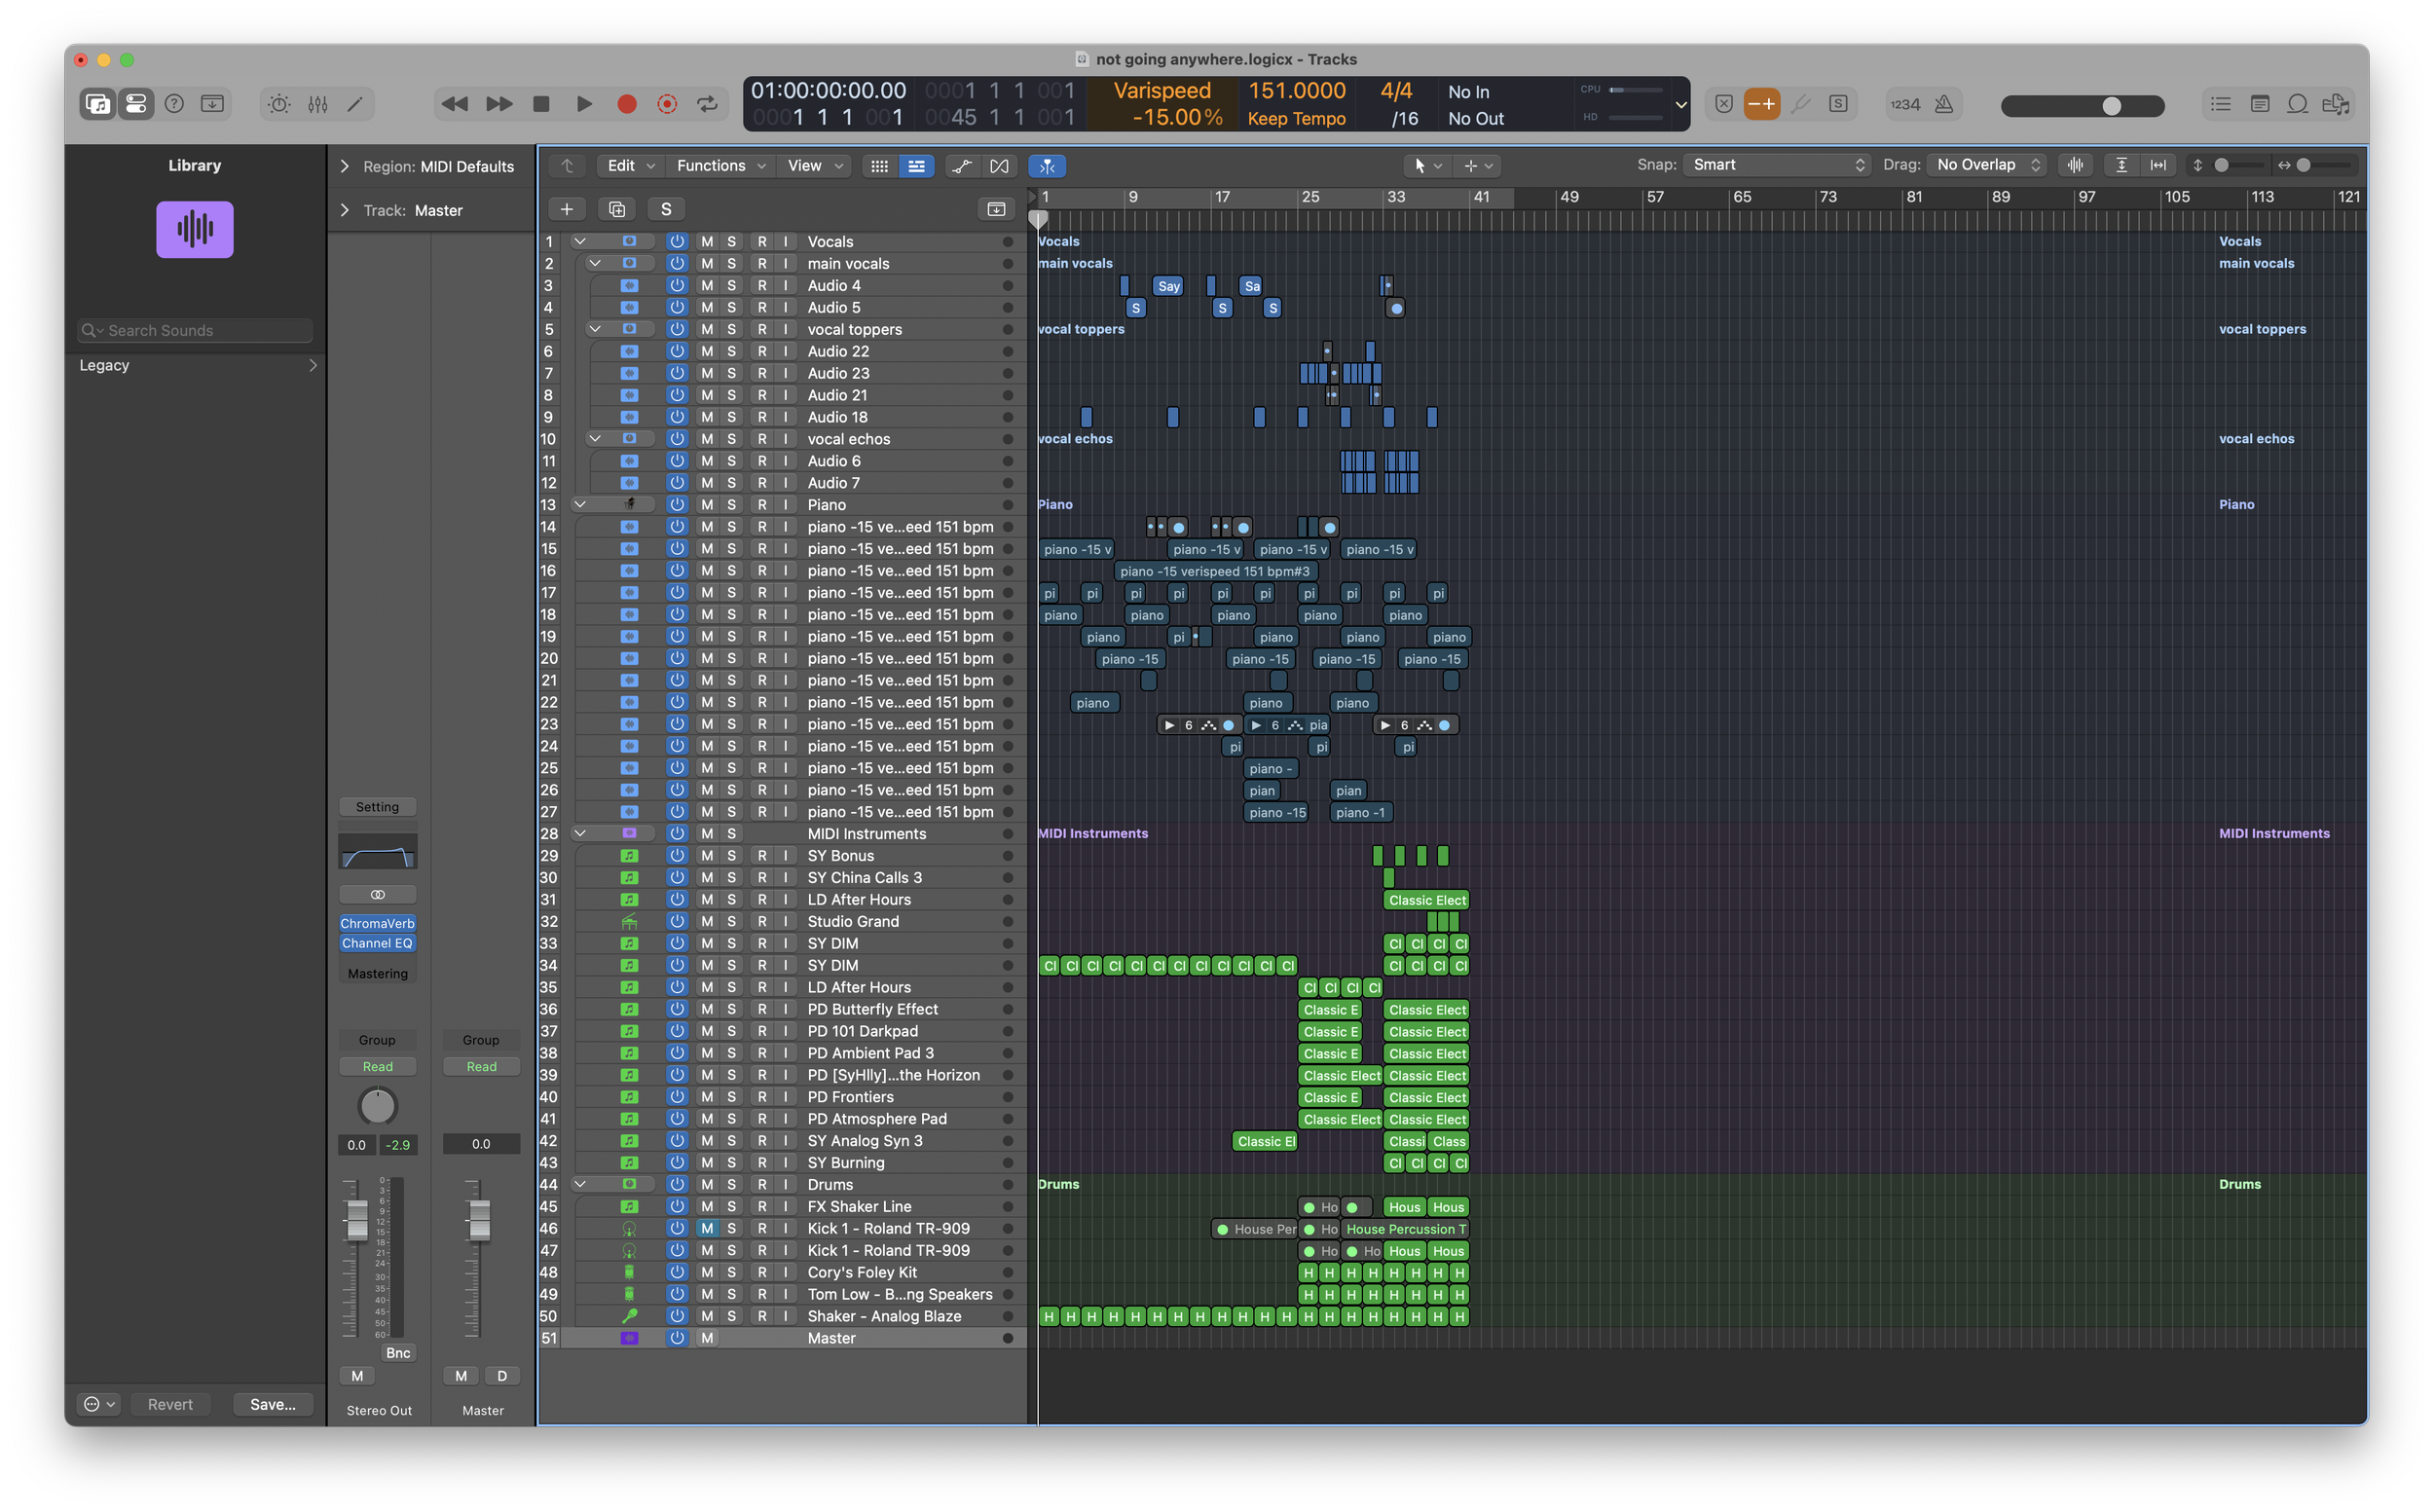
Task: Toggle power on SY Bonus track
Action: [x=677, y=856]
